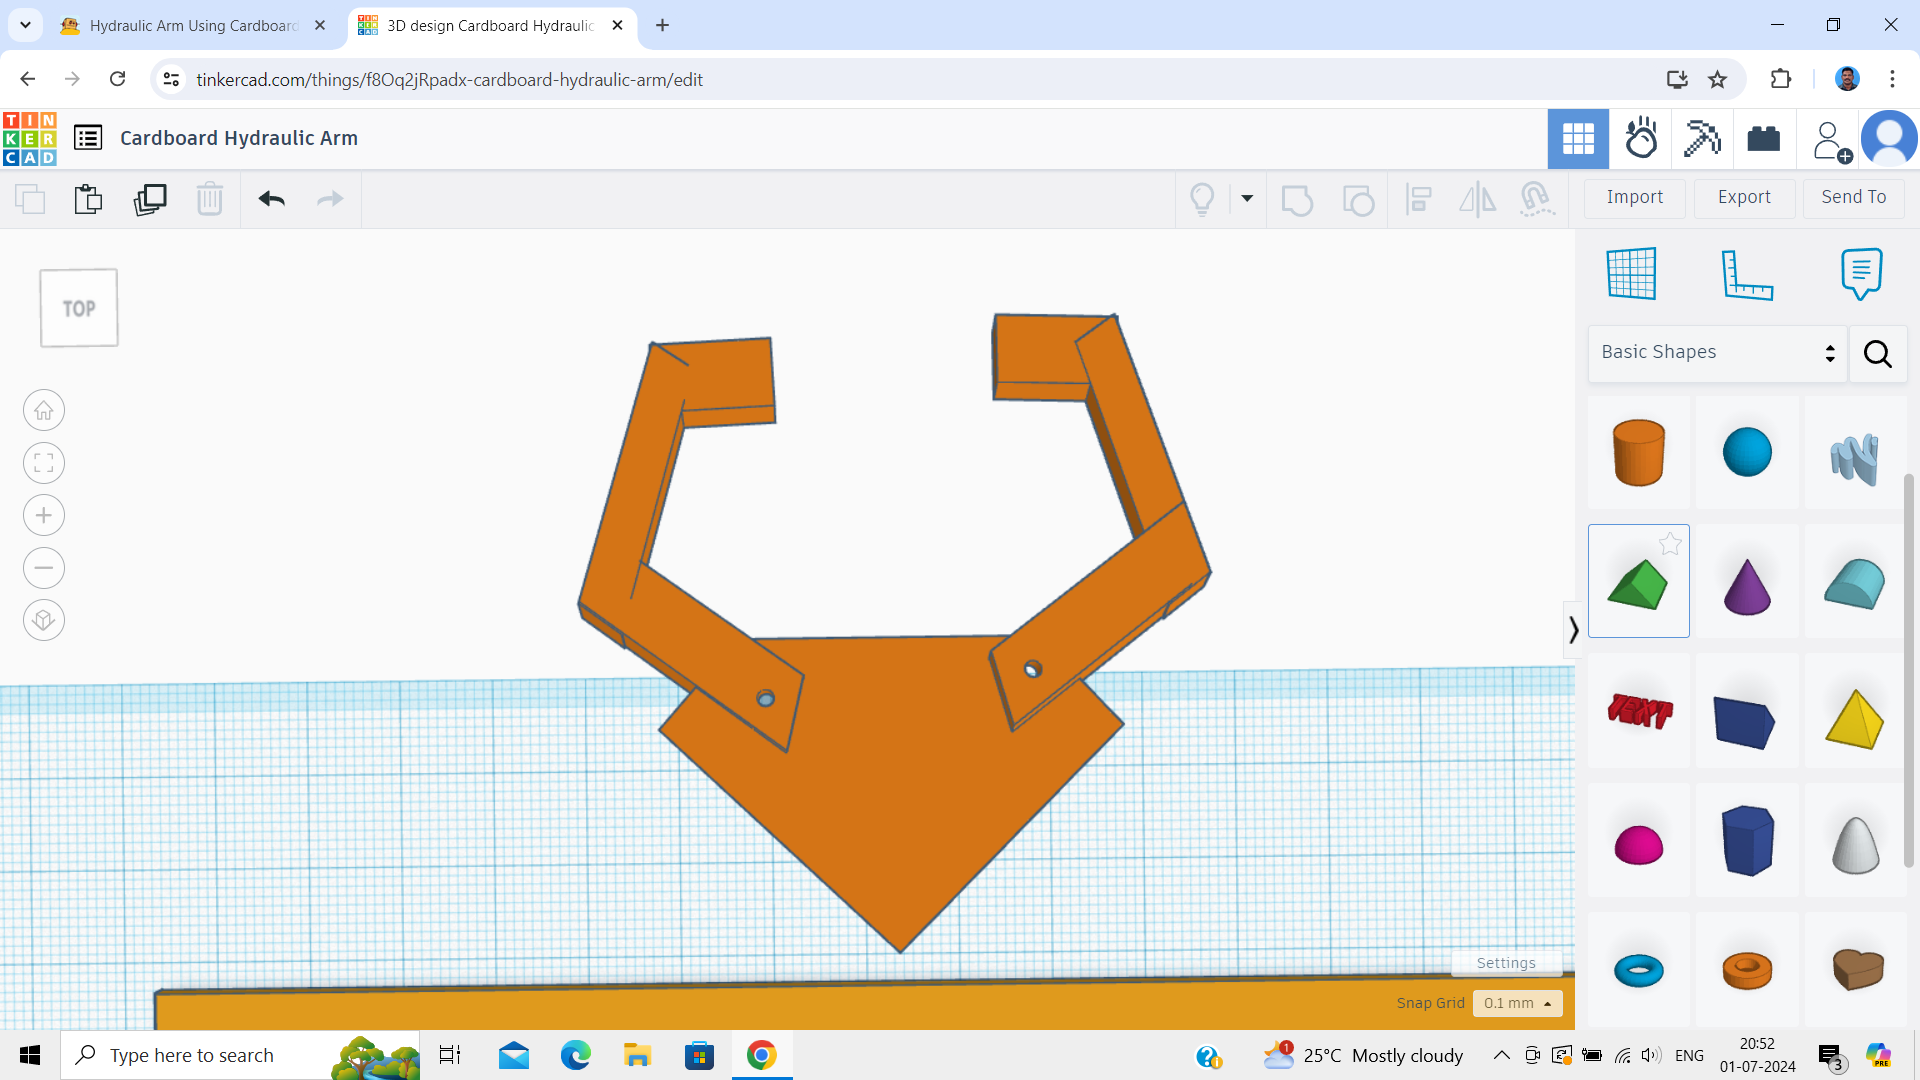Viewport: 1920px width, 1080px height.
Task: Toggle perspective/orthographic view cube icon
Action: pos(44,620)
